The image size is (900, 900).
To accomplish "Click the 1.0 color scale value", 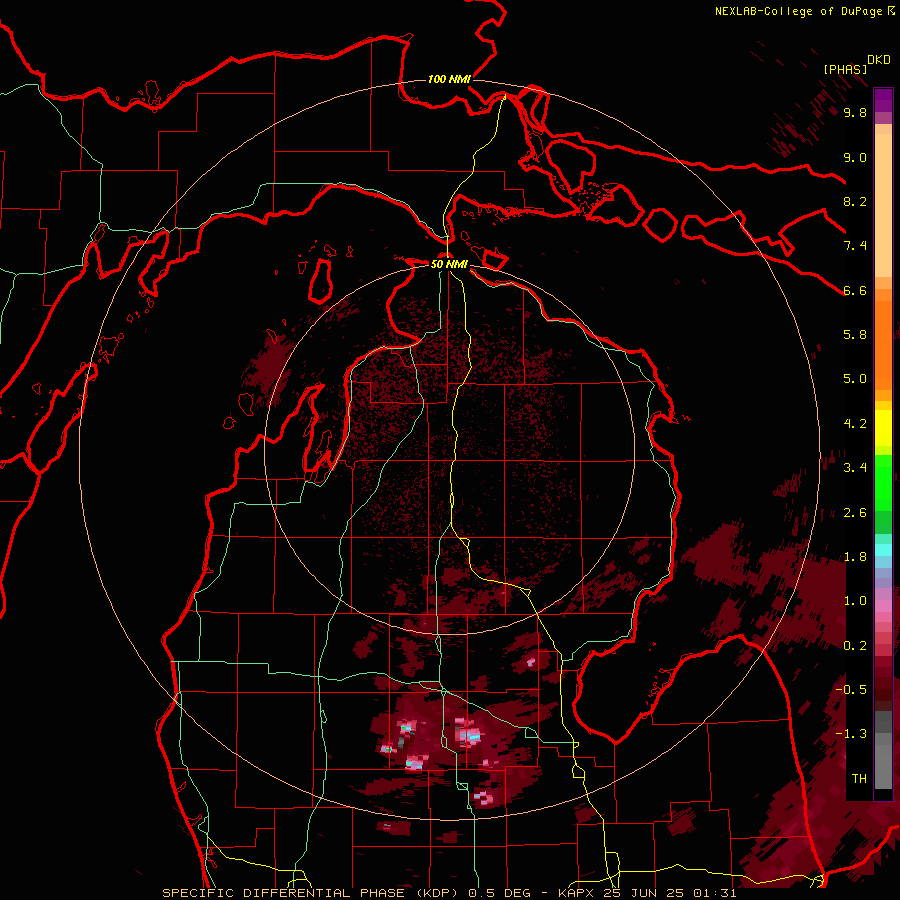I will (855, 601).
